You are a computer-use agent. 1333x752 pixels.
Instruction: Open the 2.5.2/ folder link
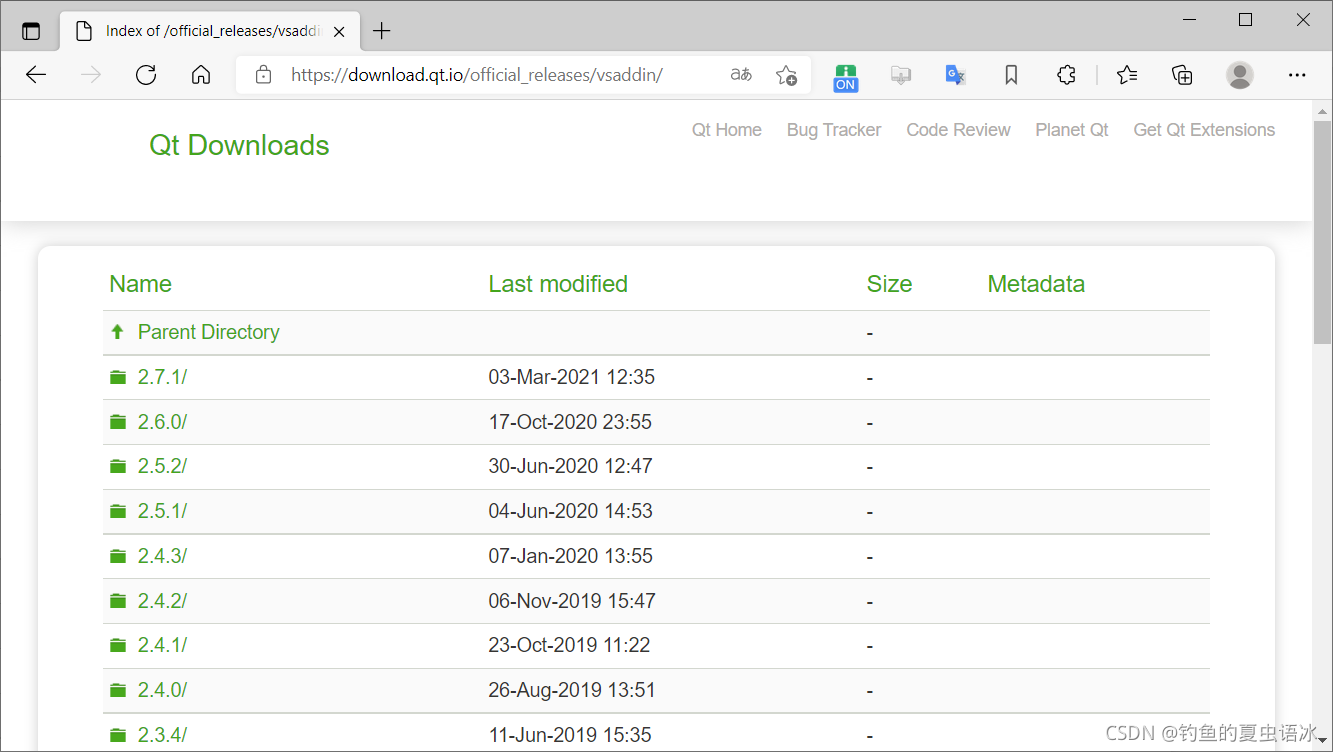click(x=162, y=466)
